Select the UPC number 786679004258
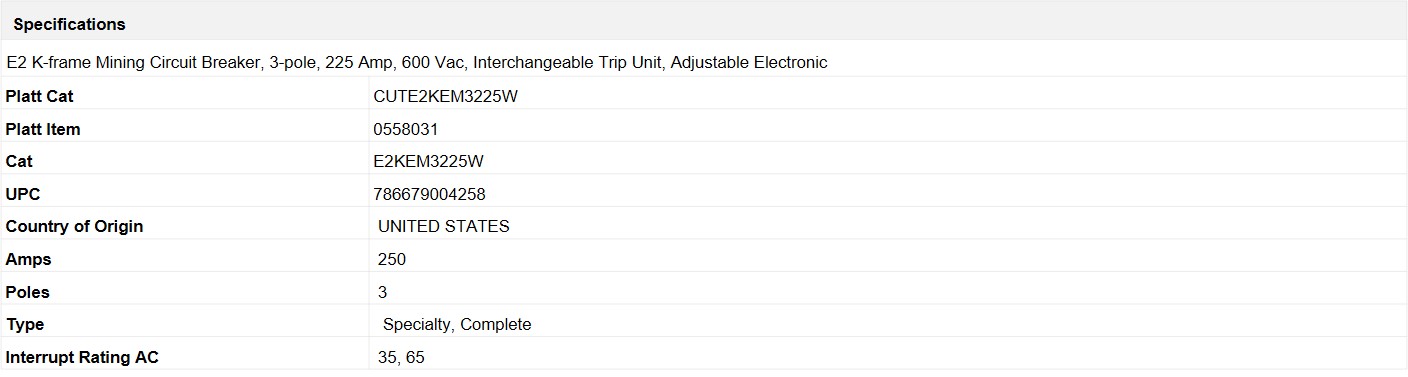 pos(429,194)
